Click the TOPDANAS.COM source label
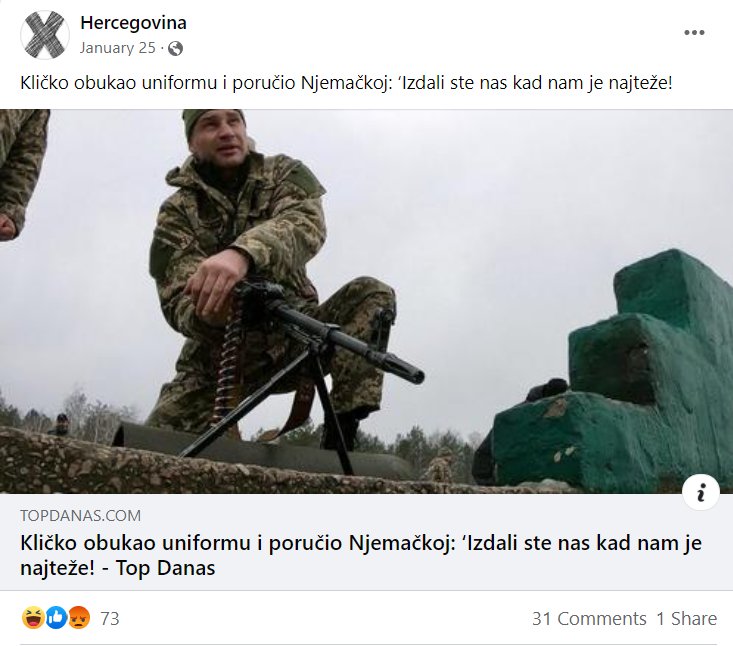This screenshot has height=646, width=733. point(80,516)
